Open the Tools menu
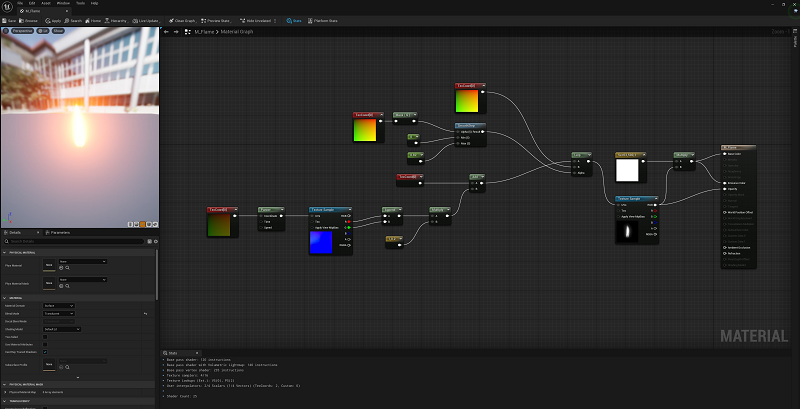The height and width of the screenshot is (409, 800). (81, 3)
